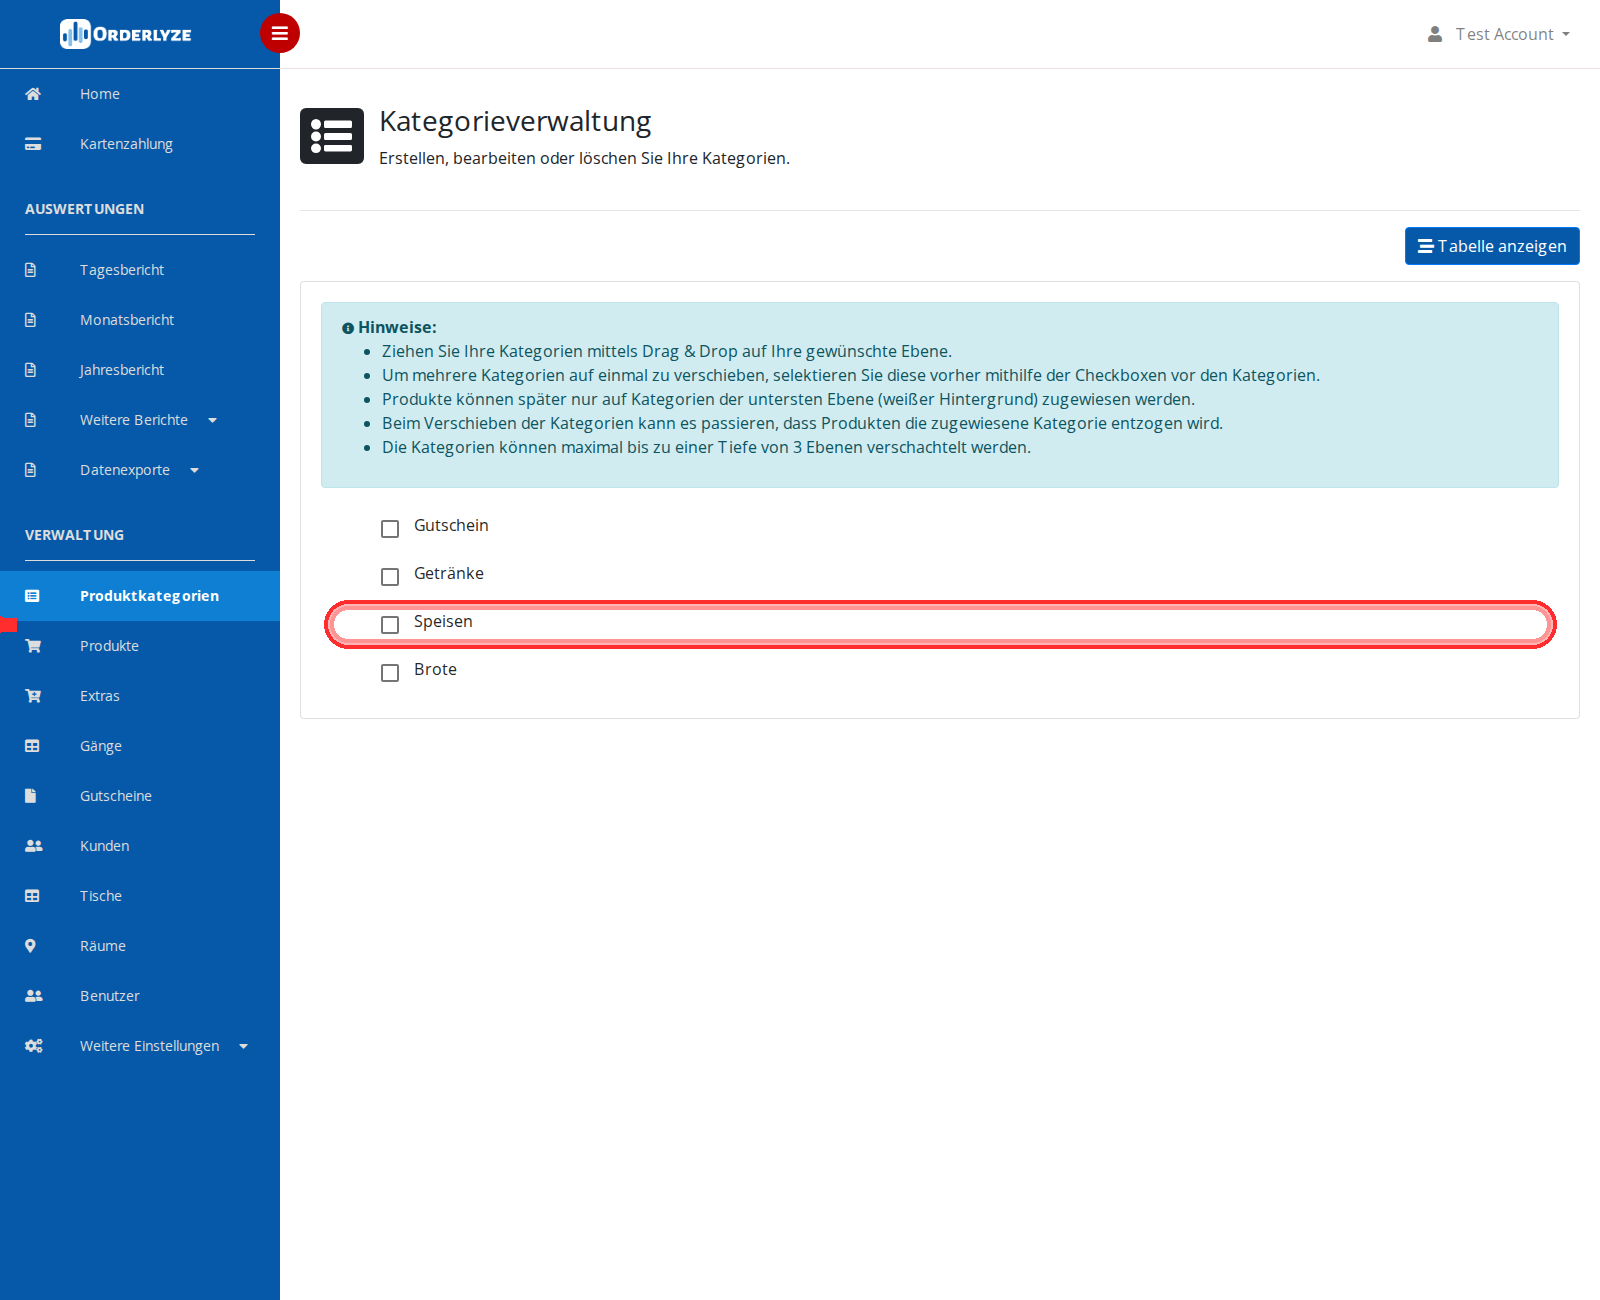Click the Kartenzahlung credit card icon

[x=33, y=144]
